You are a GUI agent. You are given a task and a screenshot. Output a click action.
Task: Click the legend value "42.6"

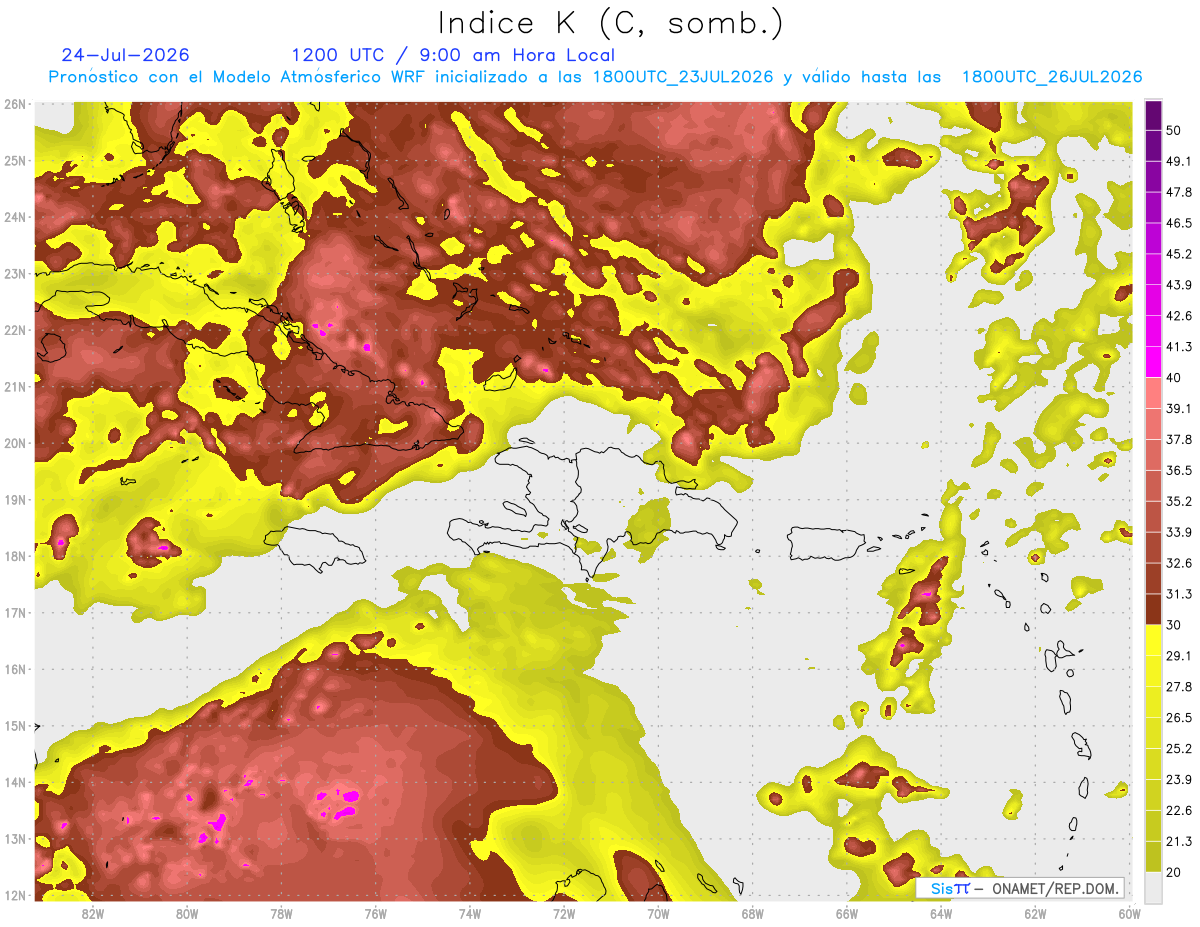(x=1179, y=316)
